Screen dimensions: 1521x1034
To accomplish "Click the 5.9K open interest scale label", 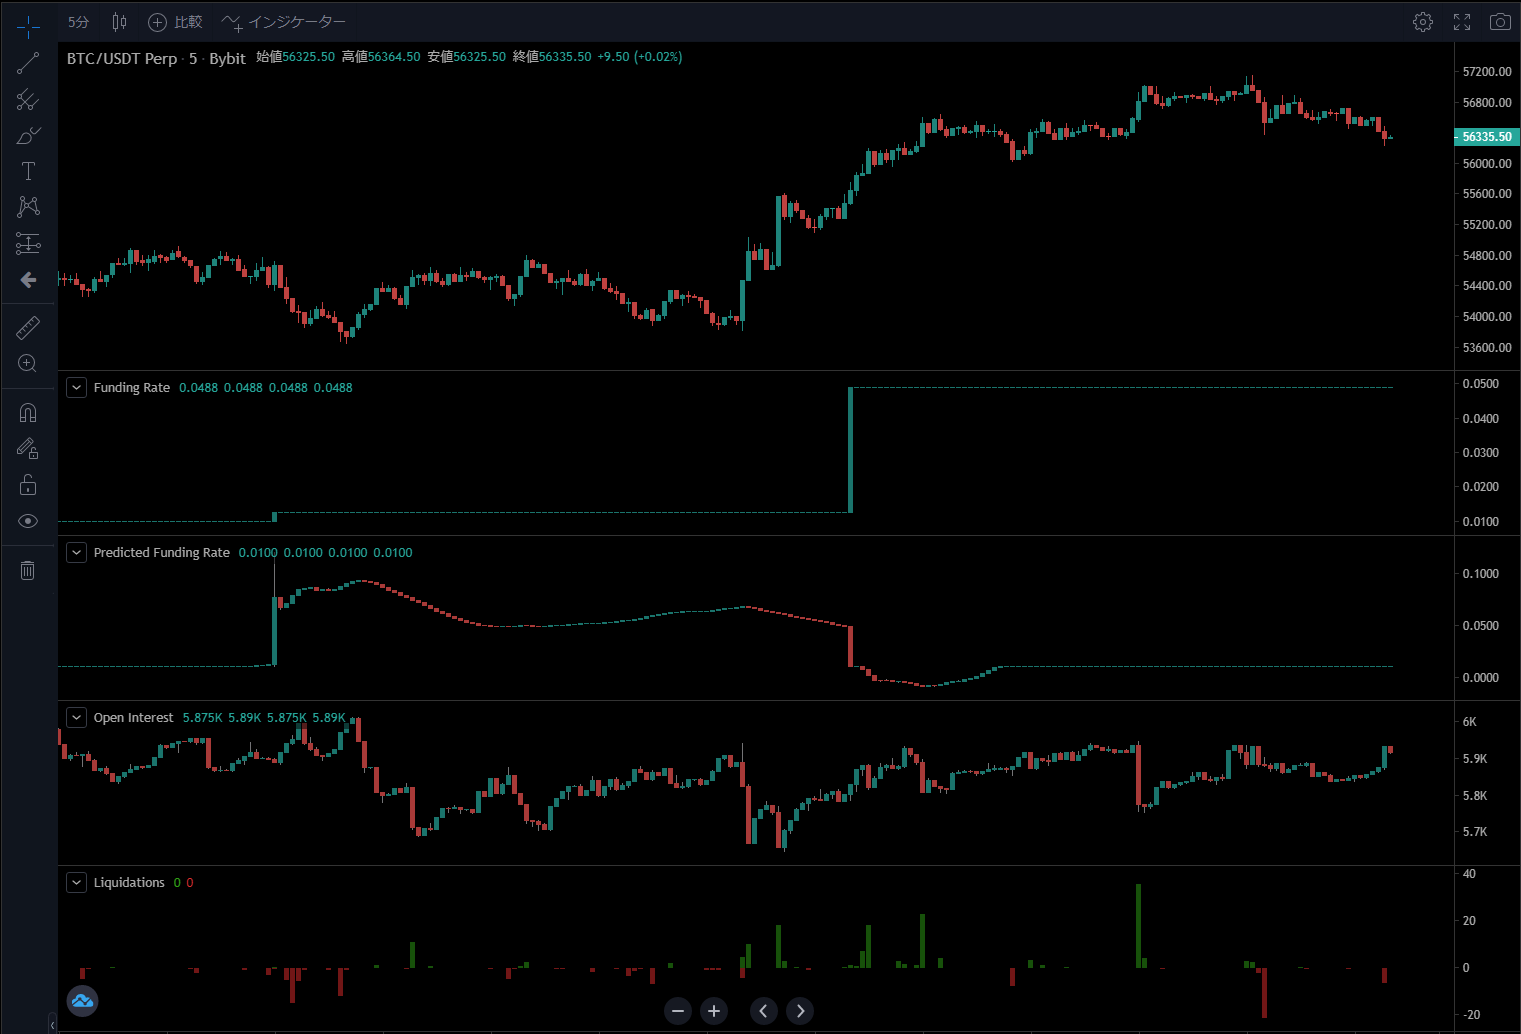I will tap(1475, 759).
